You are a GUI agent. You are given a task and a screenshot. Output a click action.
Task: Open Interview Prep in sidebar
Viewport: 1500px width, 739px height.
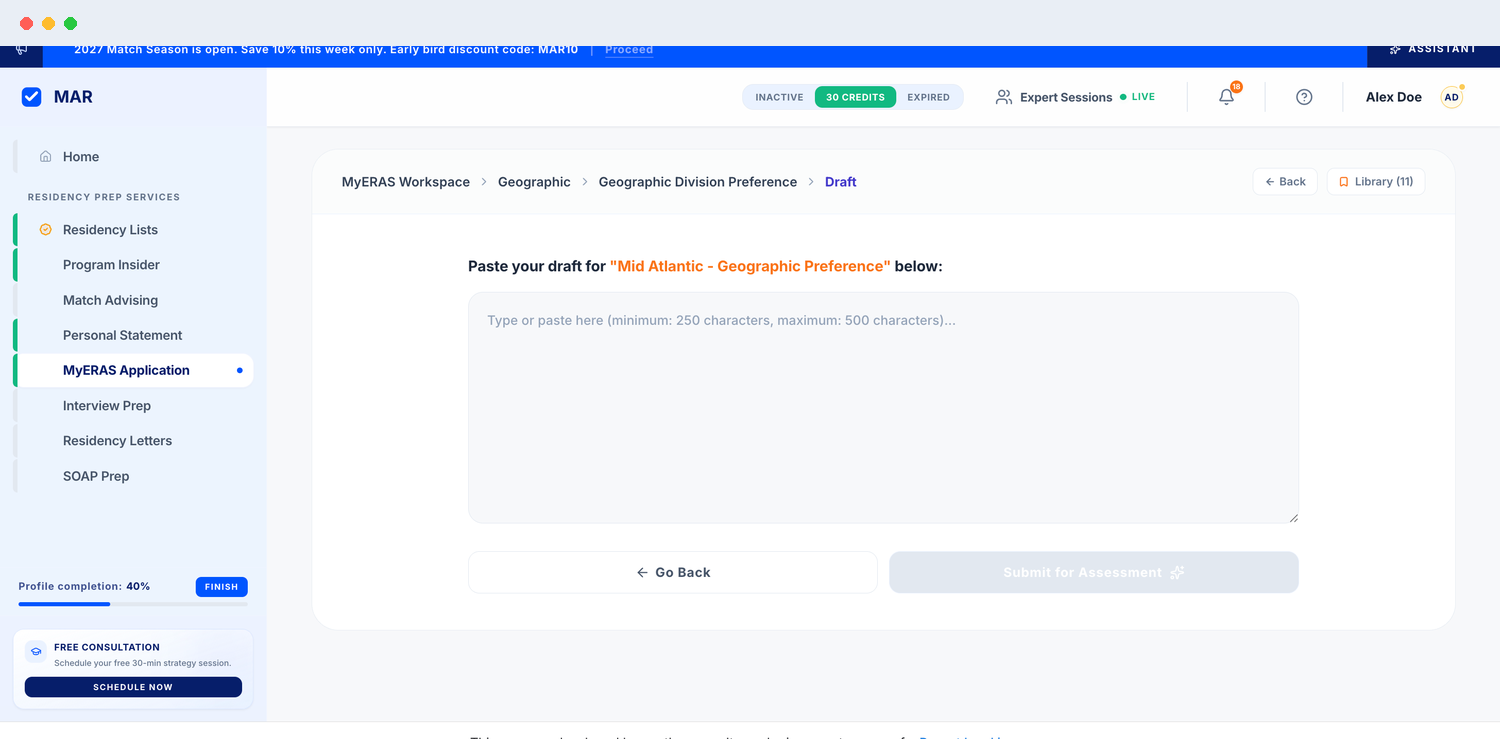[x=133, y=406]
